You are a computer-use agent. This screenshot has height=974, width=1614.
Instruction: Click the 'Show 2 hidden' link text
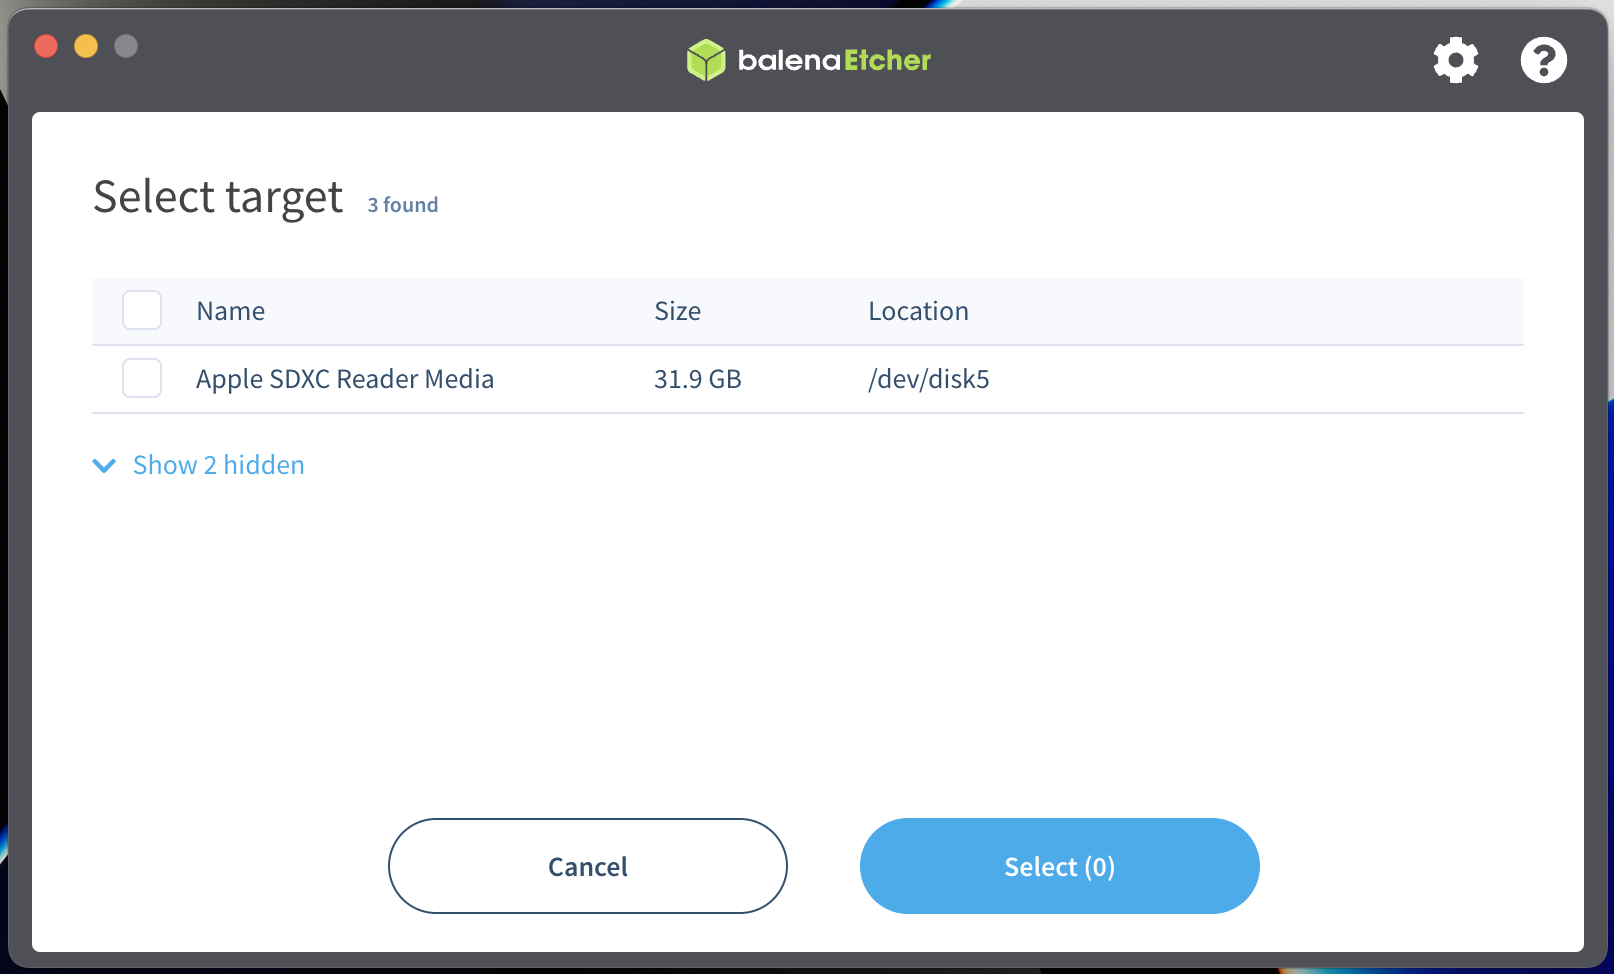(x=218, y=465)
